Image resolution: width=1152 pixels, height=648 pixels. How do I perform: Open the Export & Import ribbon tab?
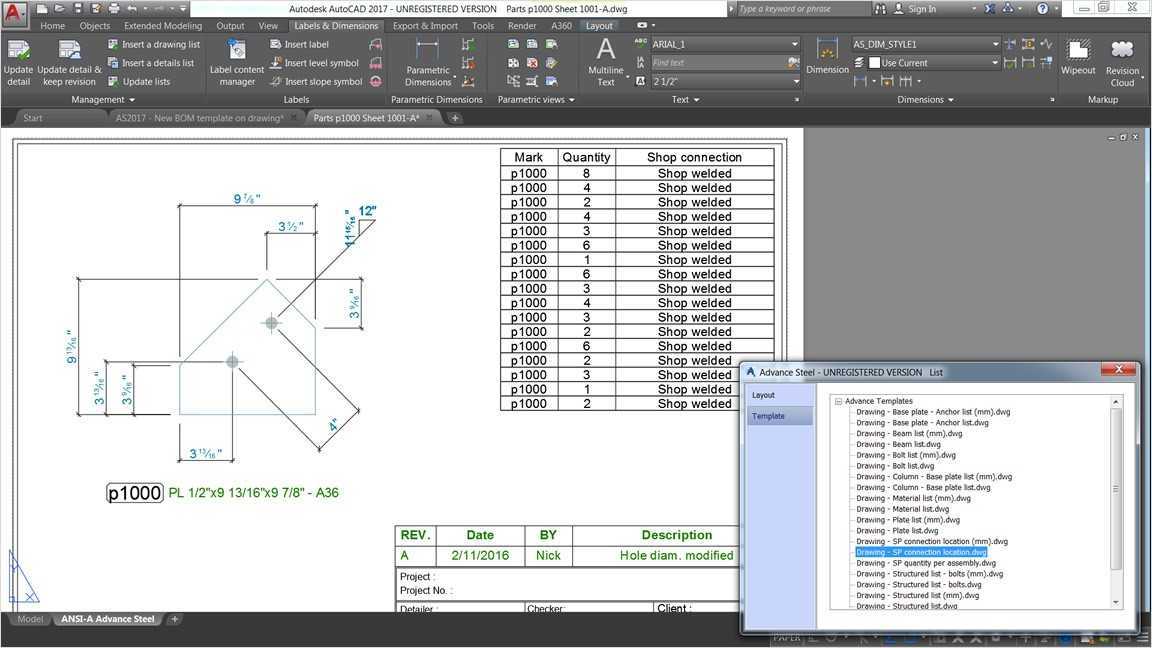click(425, 26)
